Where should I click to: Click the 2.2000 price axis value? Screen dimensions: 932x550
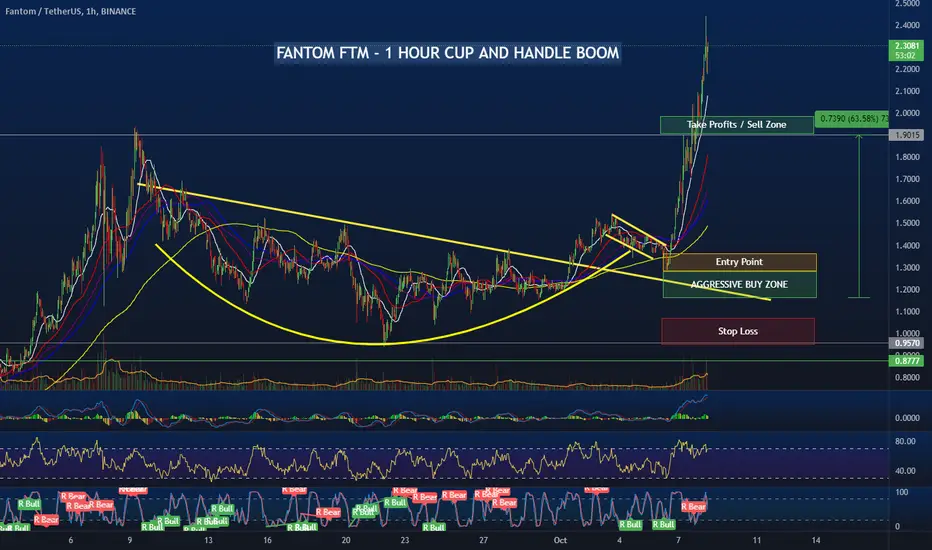(907, 69)
